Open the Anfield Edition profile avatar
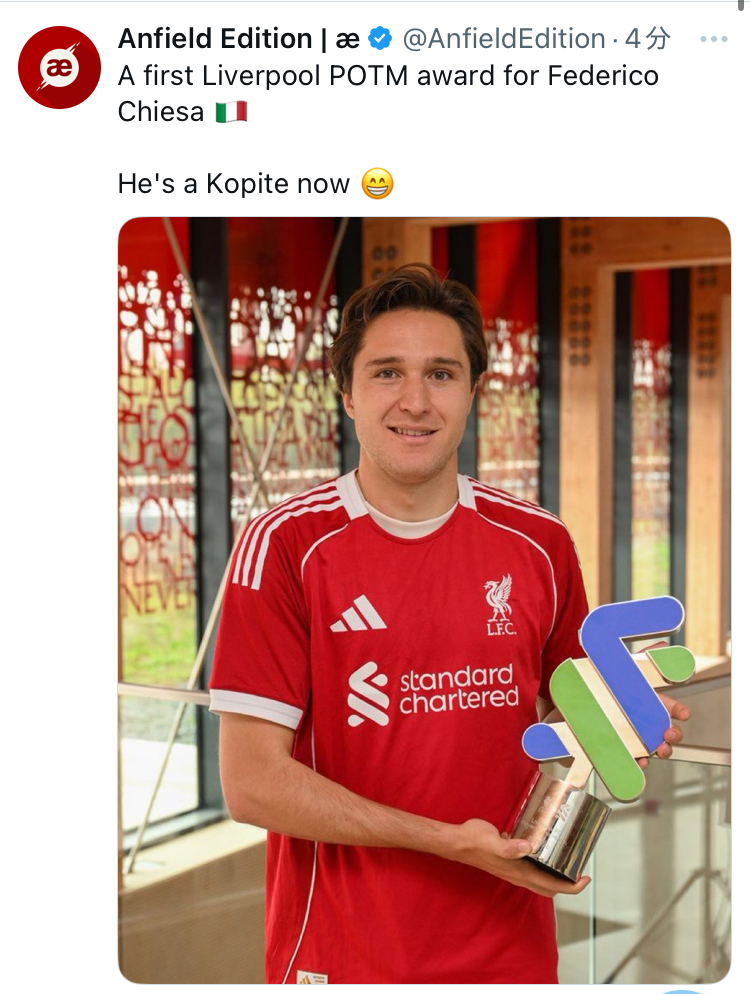 60,67
